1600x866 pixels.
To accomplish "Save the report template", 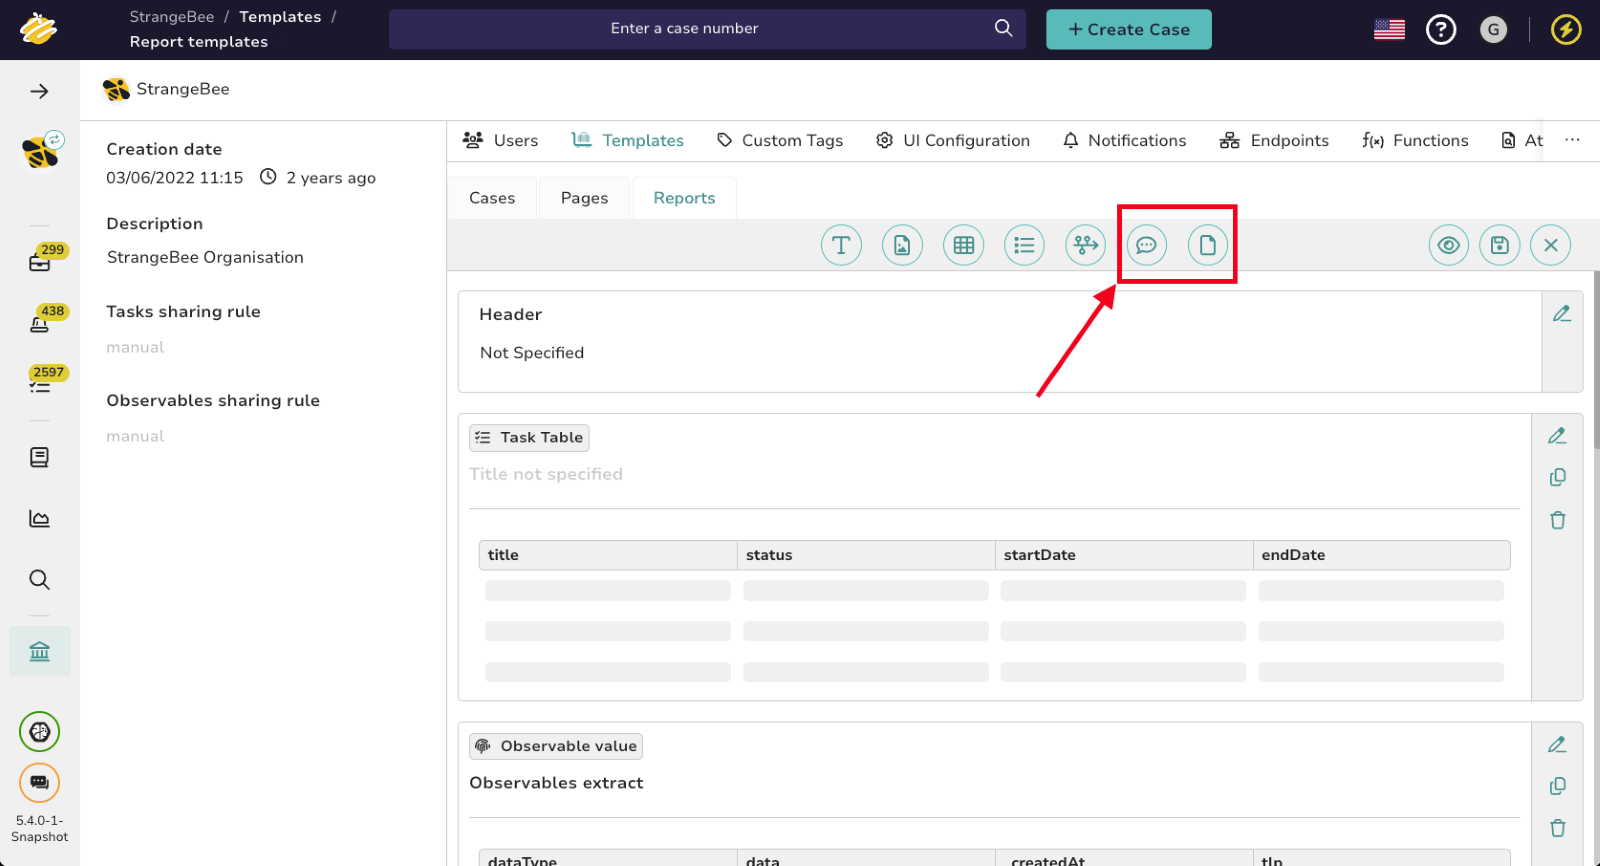I will (x=1499, y=245).
